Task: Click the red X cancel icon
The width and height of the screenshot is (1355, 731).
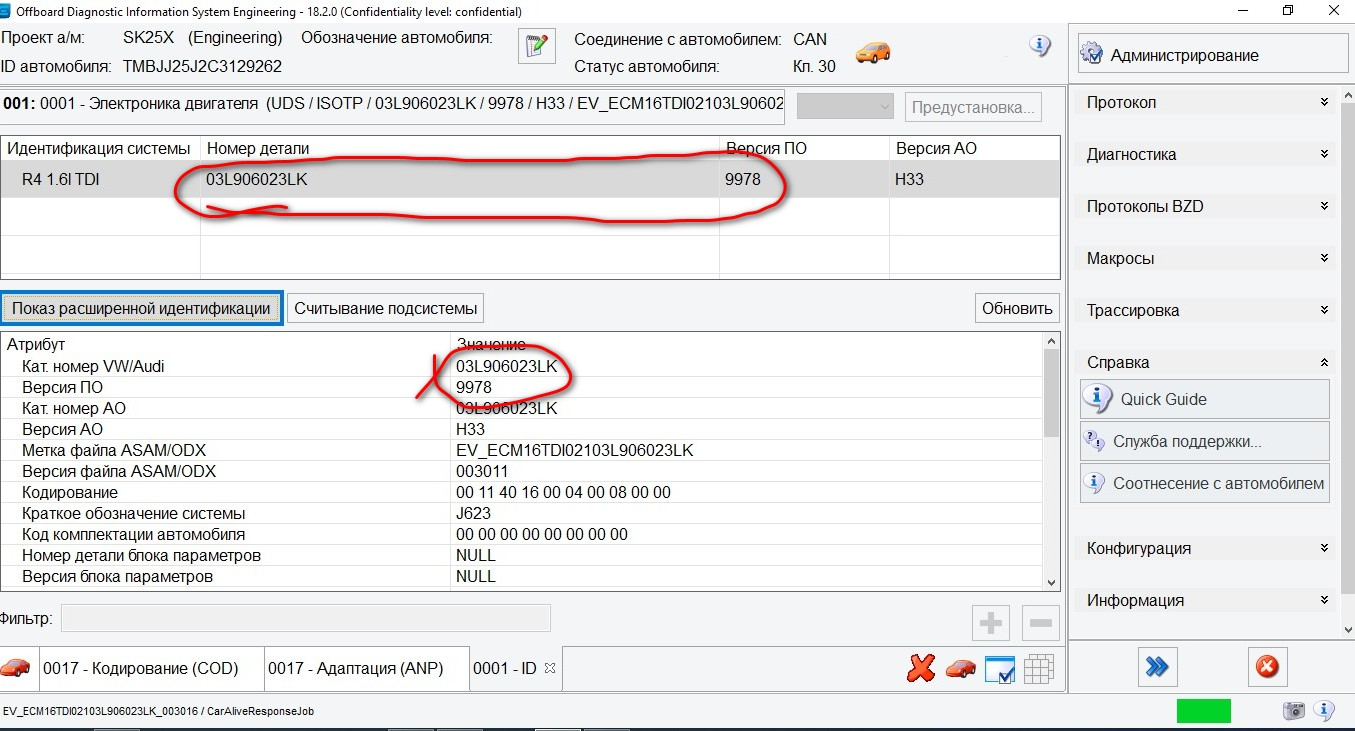Action: click(x=921, y=669)
